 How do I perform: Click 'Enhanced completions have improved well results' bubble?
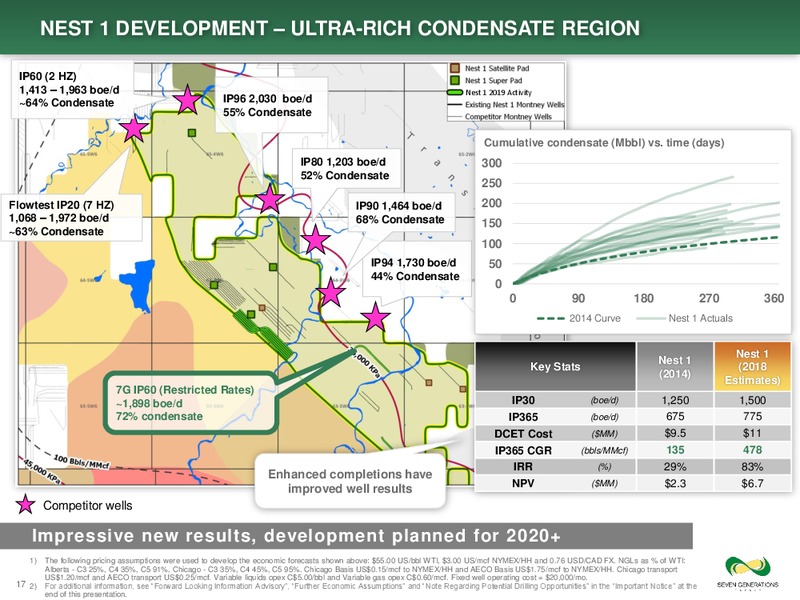tap(350, 481)
